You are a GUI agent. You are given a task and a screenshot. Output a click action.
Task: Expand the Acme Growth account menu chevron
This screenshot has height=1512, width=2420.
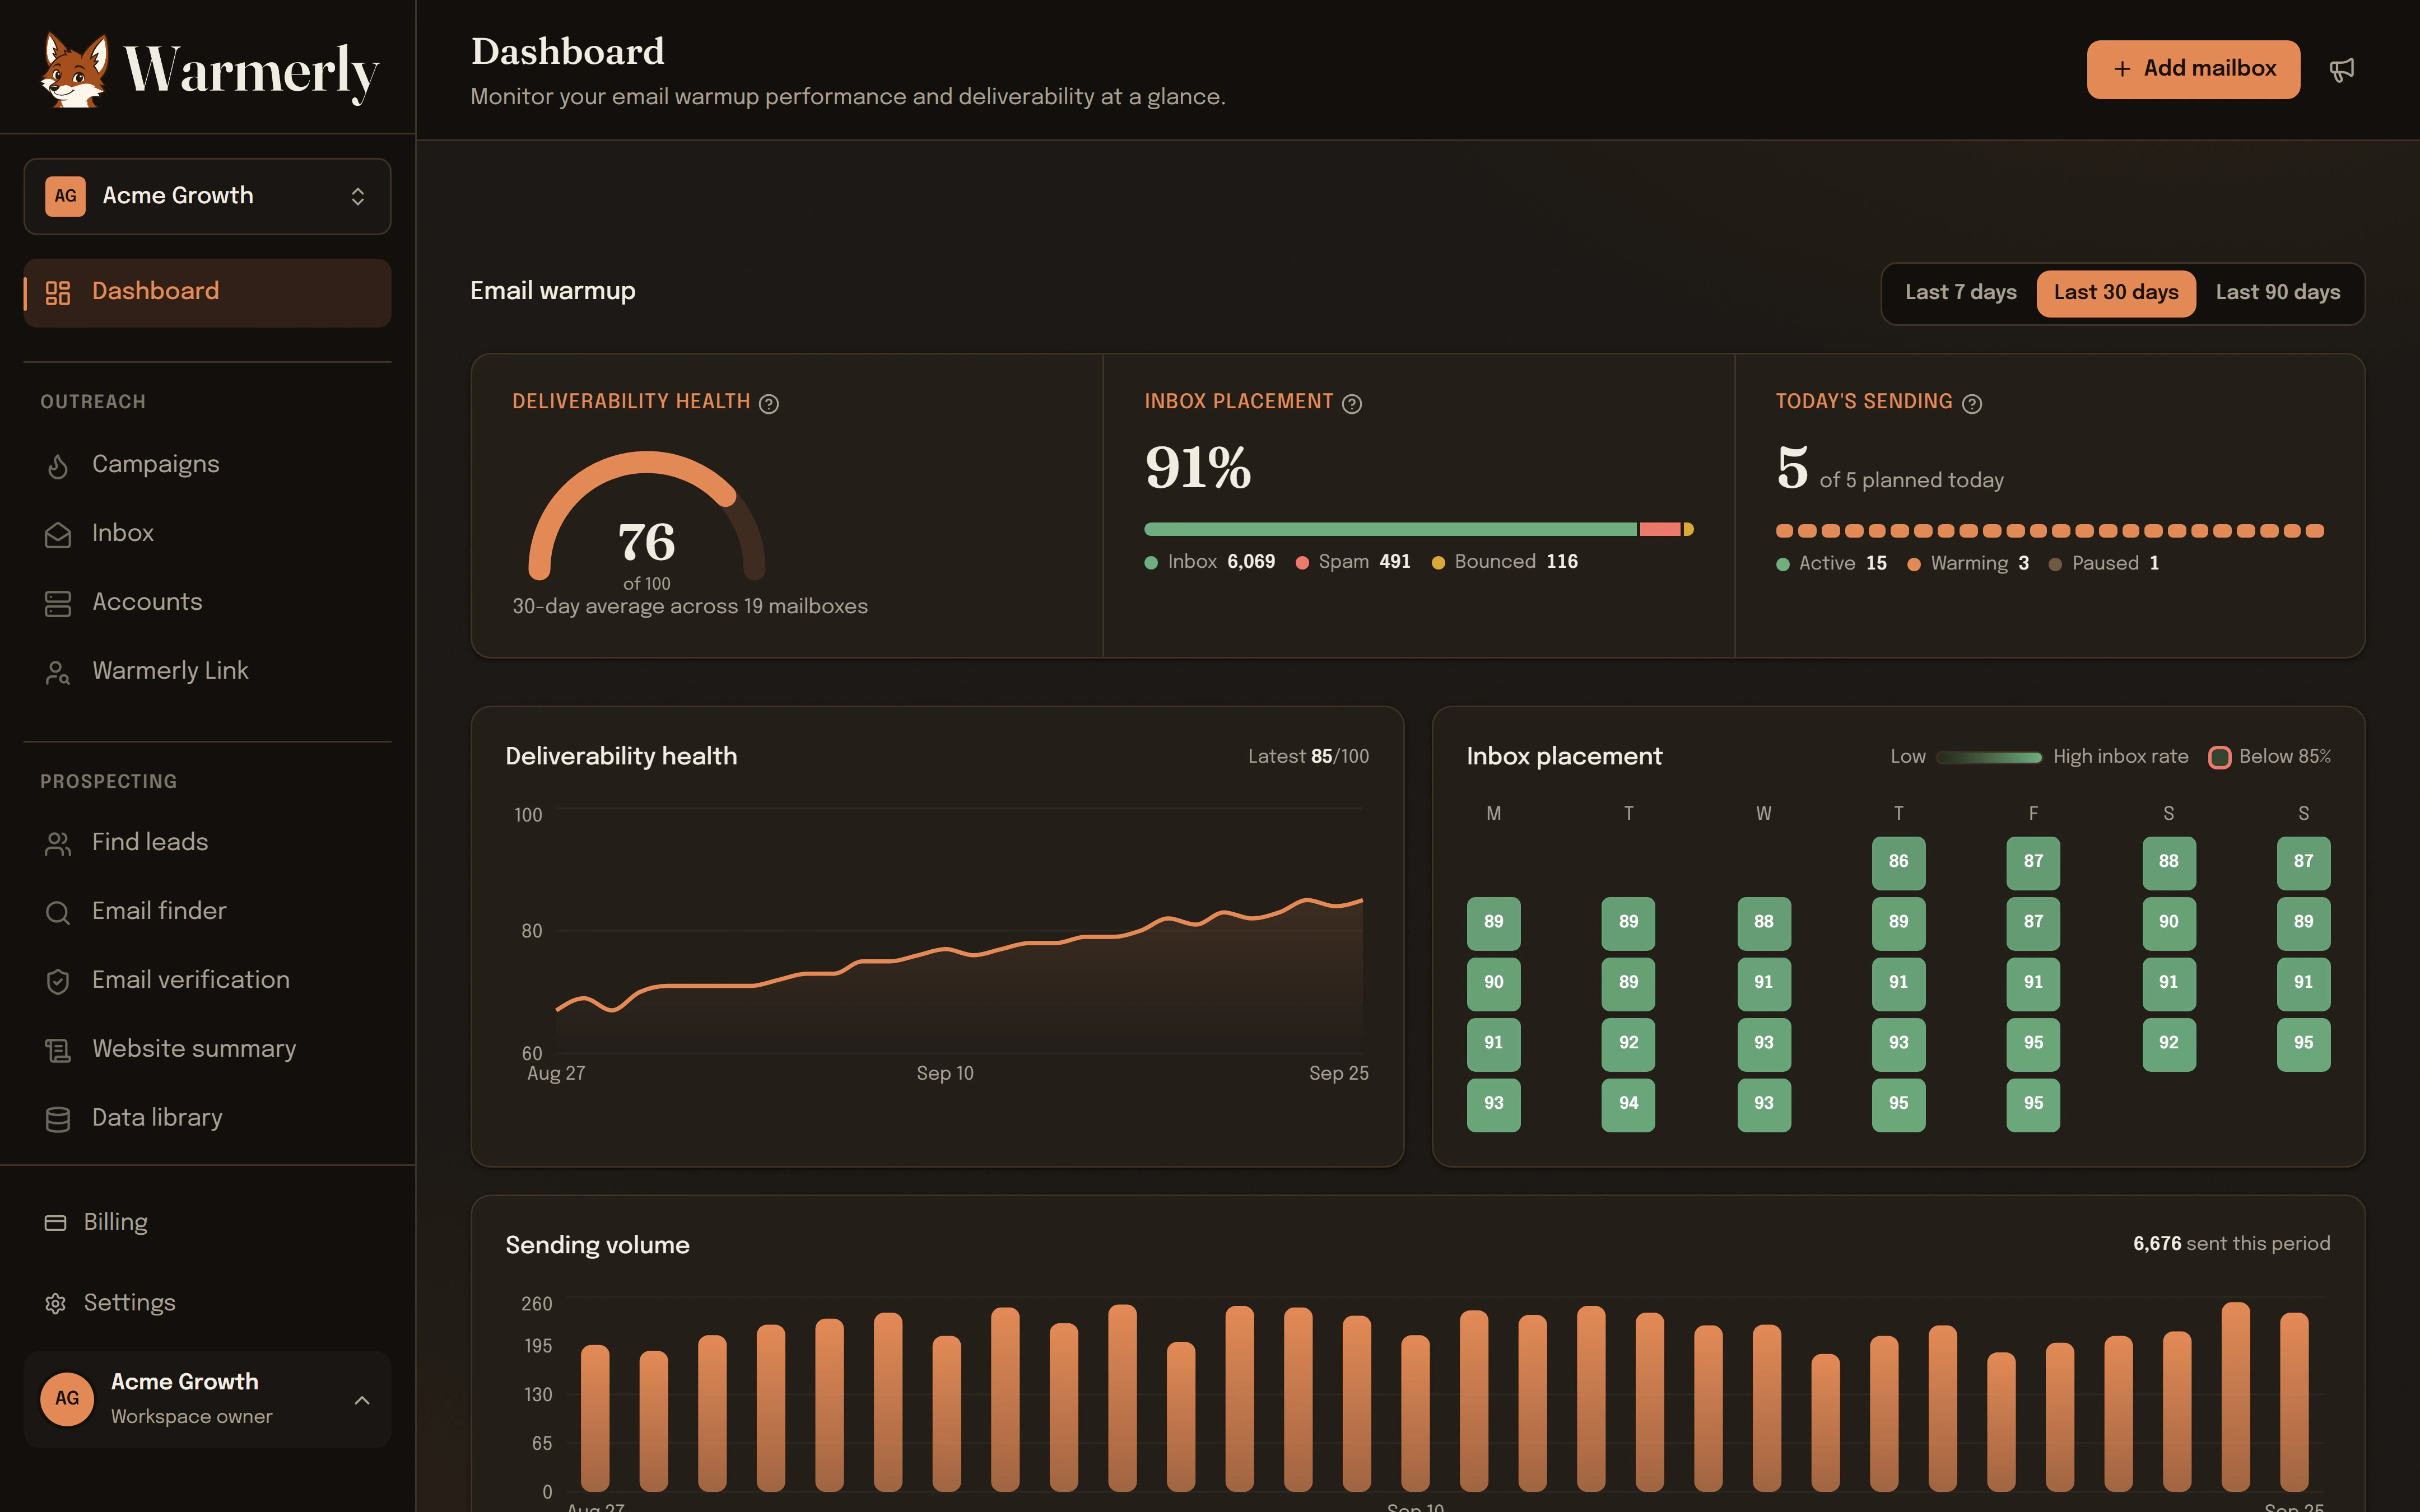(362, 1400)
